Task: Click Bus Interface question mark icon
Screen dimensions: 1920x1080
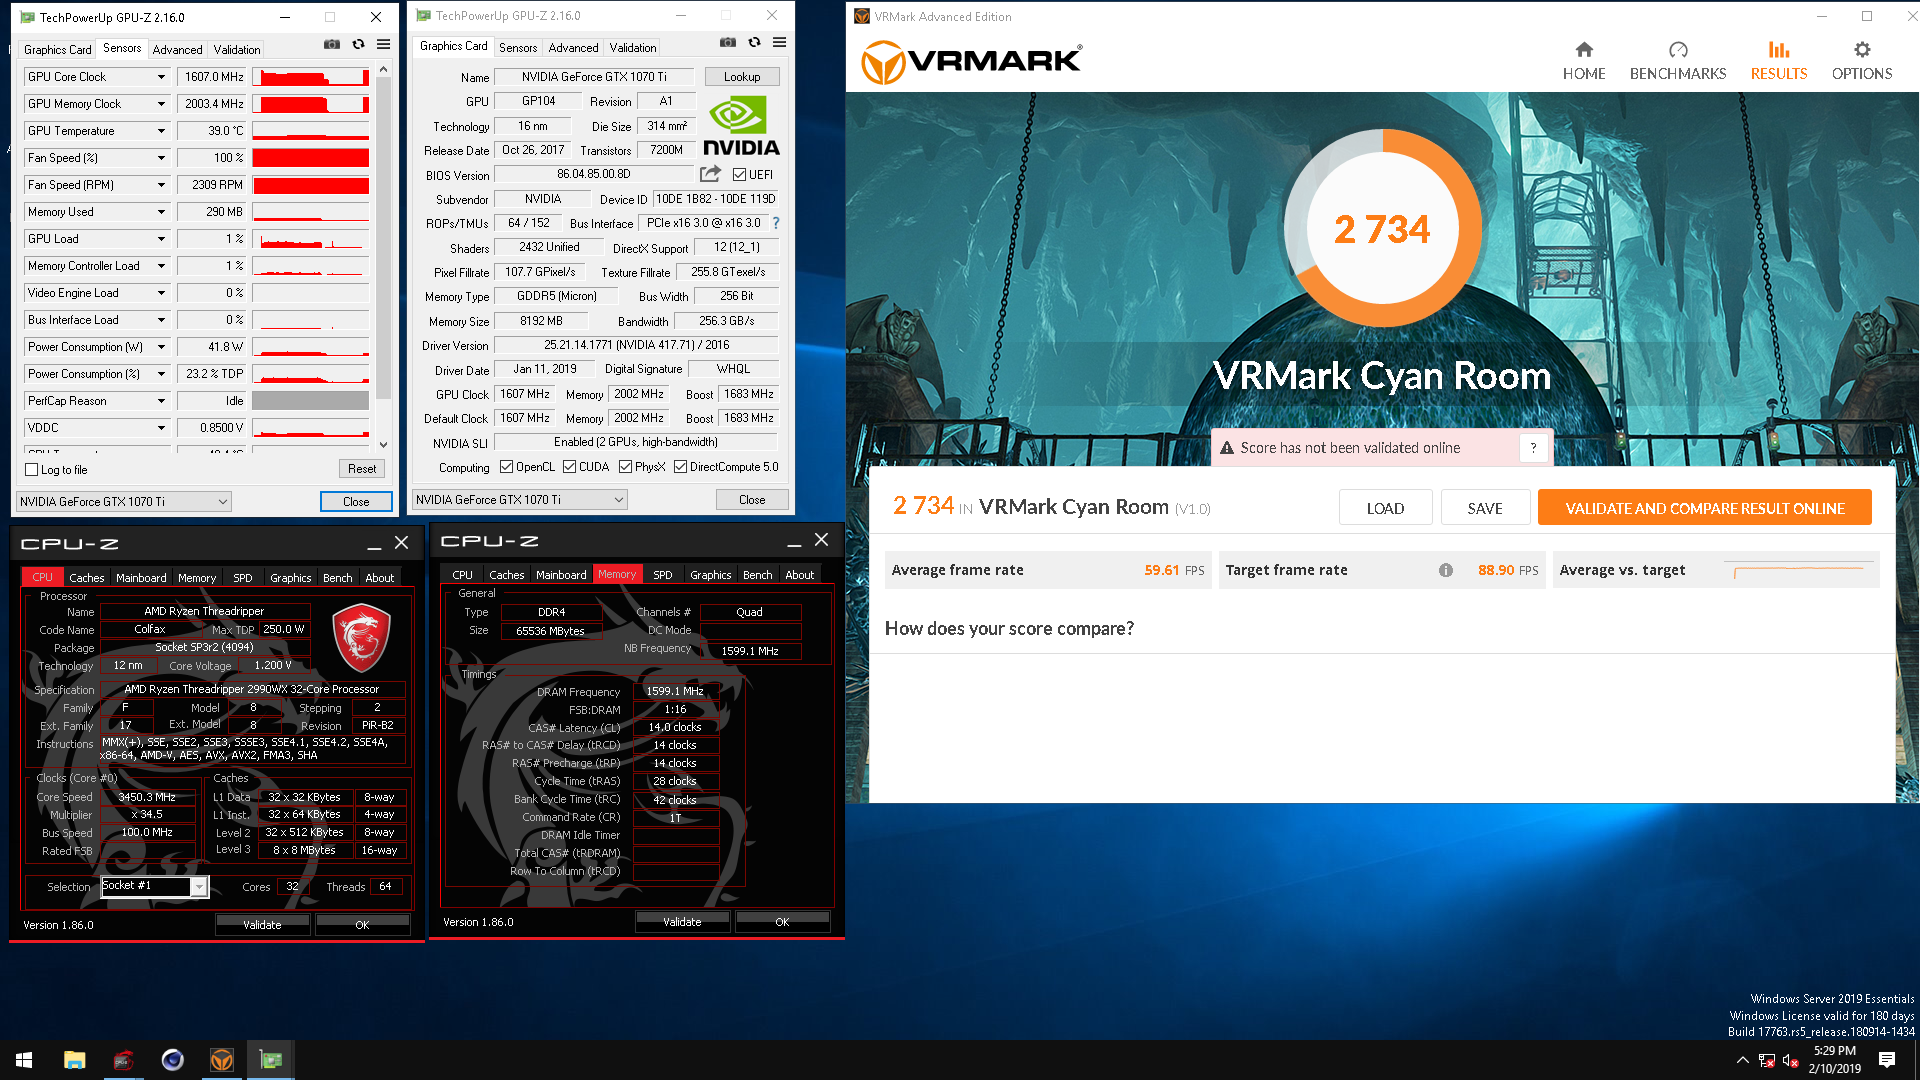Action: (x=776, y=223)
